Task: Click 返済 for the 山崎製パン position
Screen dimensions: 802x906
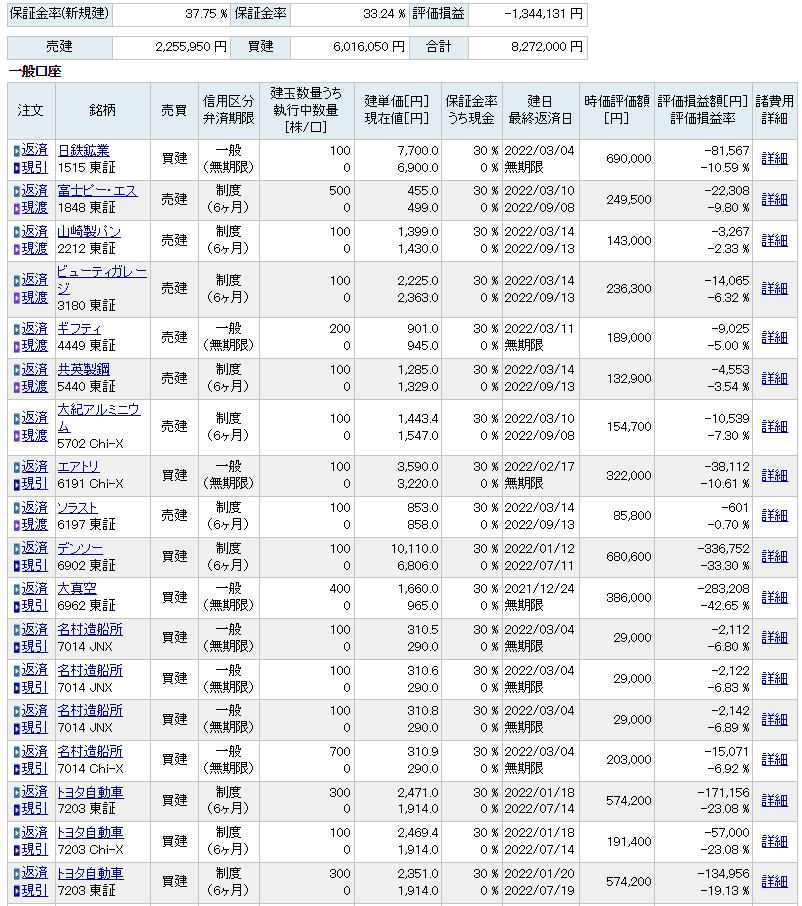Action: 35,231
